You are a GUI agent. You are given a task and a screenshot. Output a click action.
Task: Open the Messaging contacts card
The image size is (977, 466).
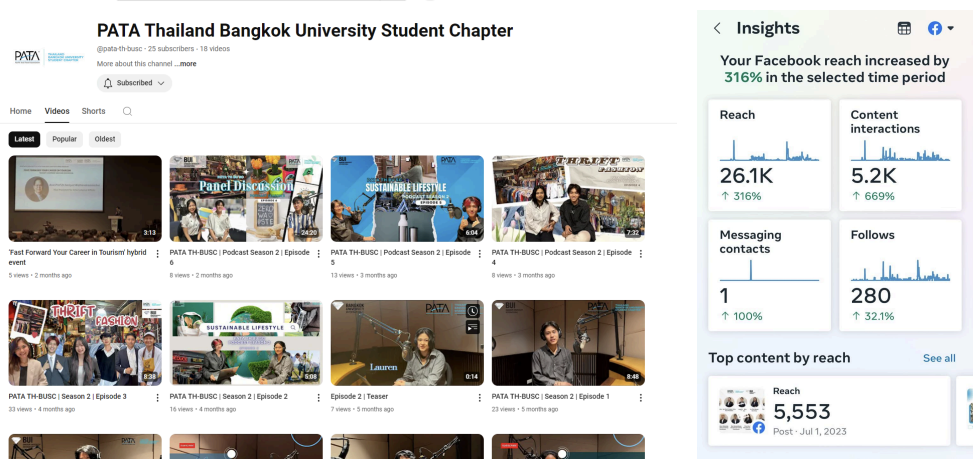coord(770,275)
